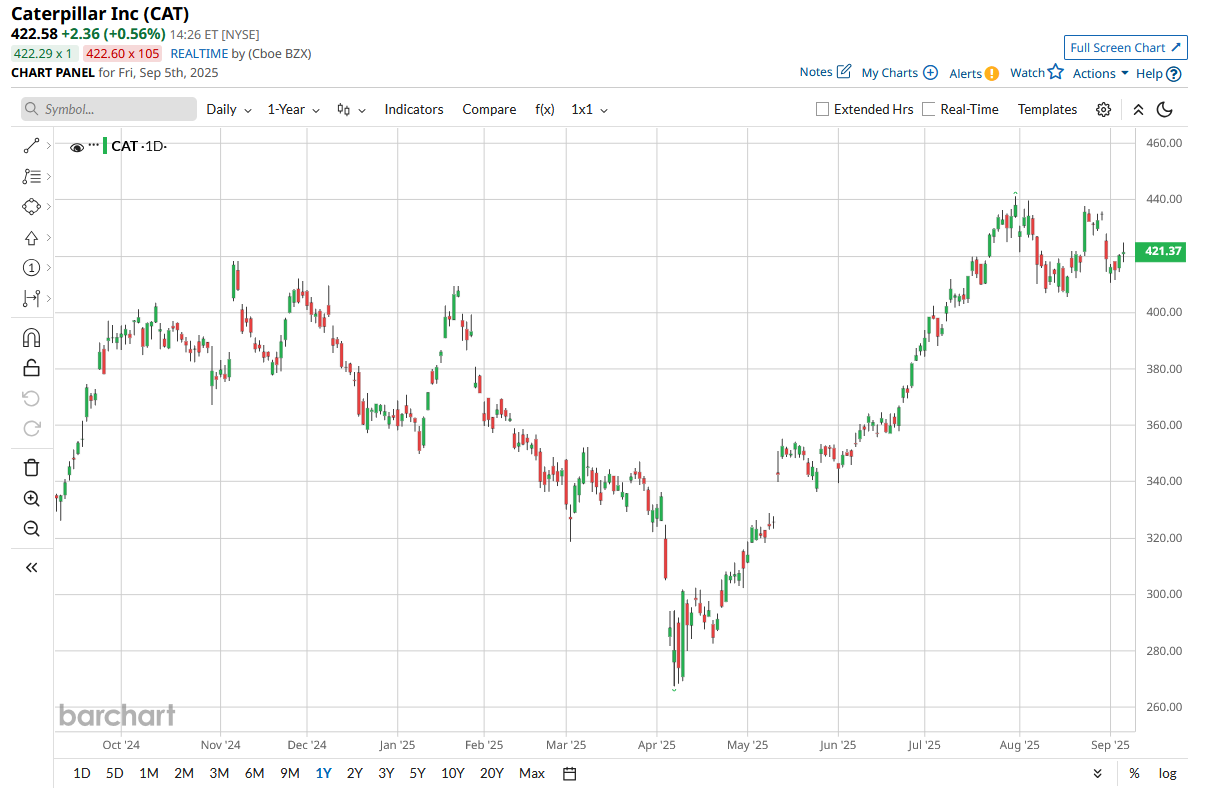
Task: Select the 5Y time range
Action: pyautogui.click(x=417, y=774)
